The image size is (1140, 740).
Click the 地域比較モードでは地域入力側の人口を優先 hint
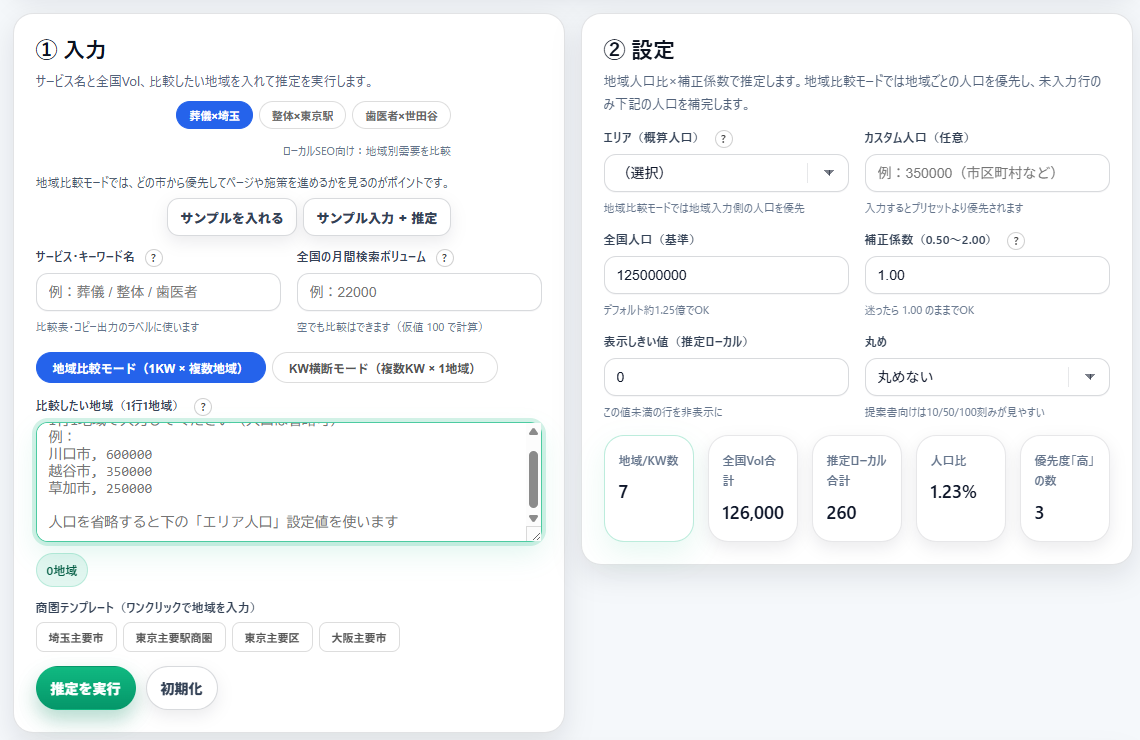(704, 209)
